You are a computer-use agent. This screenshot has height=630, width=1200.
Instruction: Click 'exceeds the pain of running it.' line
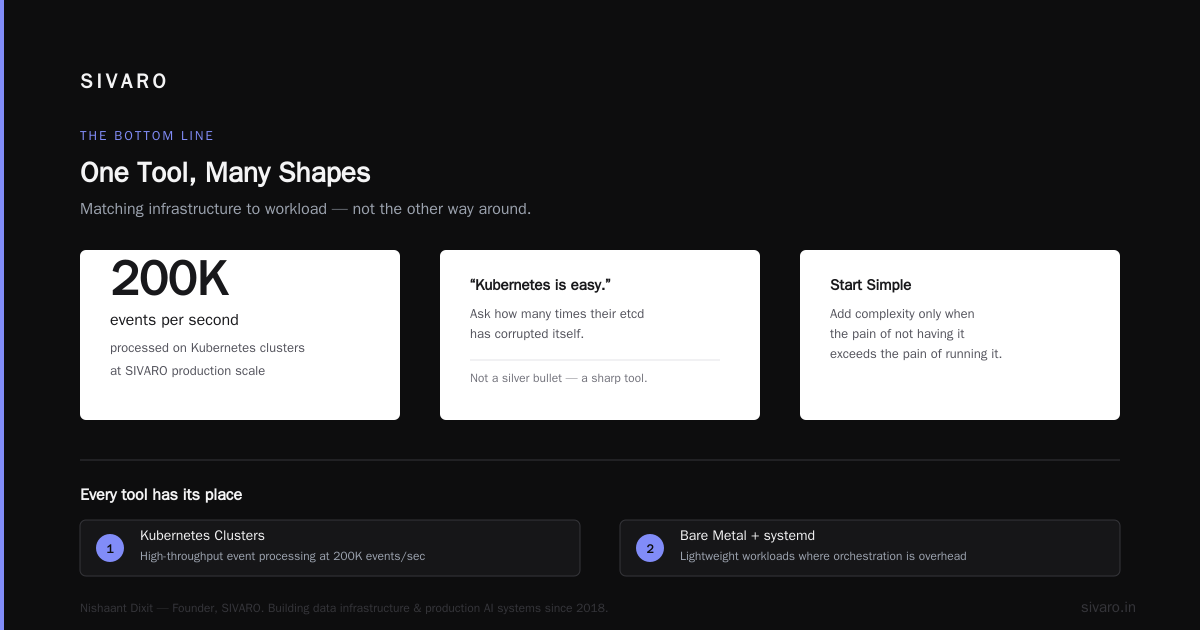pos(916,354)
